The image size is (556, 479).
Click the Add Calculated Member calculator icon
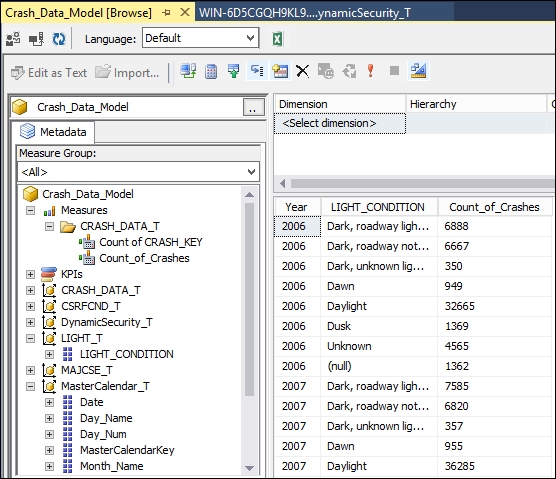(211, 71)
